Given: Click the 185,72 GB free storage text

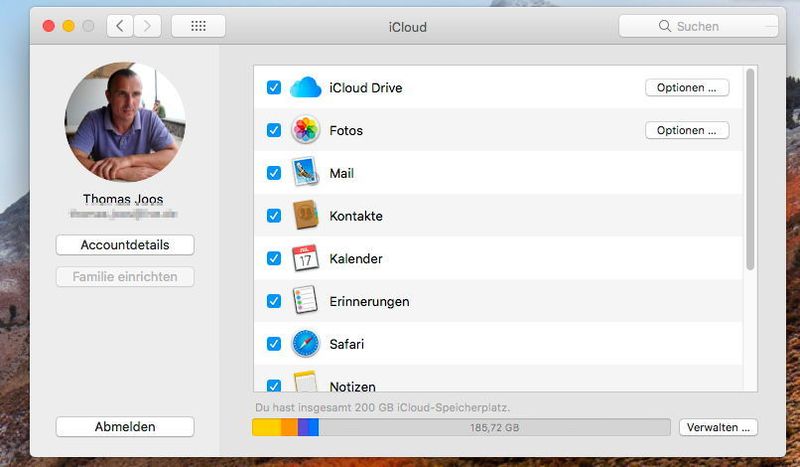Looking at the screenshot, I should [x=494, y=428].
